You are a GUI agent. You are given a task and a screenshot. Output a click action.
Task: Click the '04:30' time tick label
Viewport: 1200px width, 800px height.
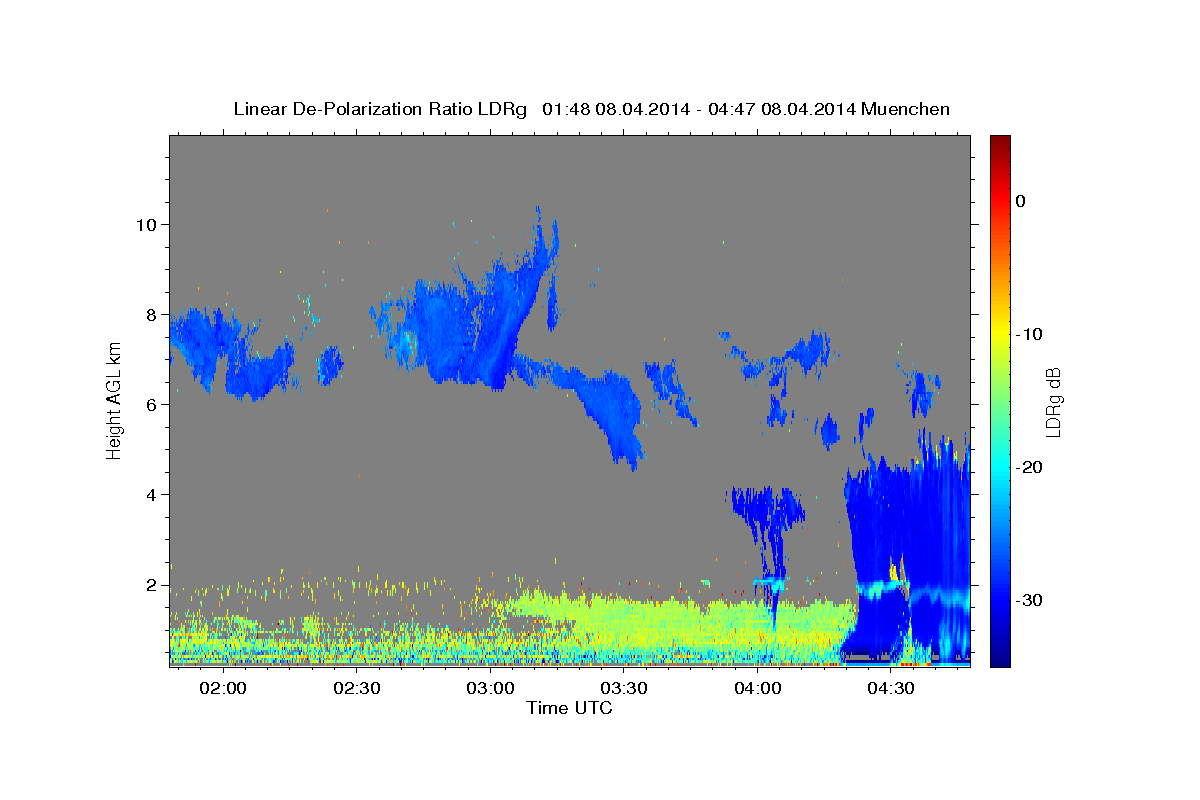(891, 688)
